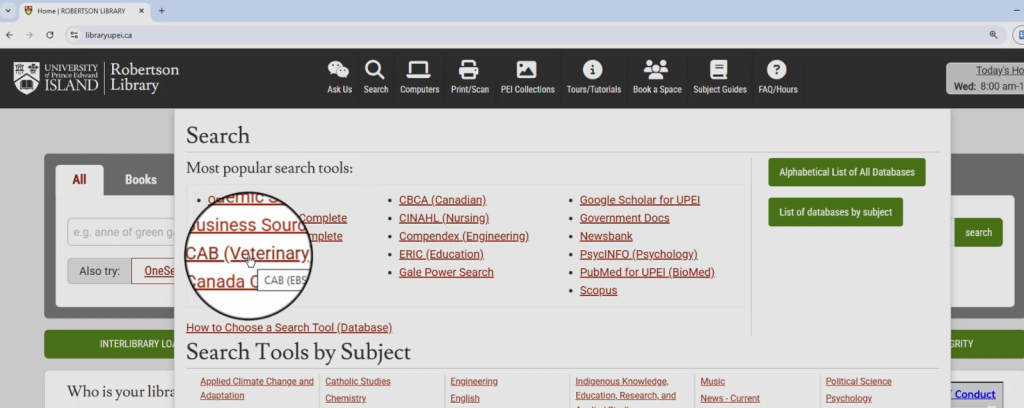Open Tours/Tutorials info icon

(593, 70)
